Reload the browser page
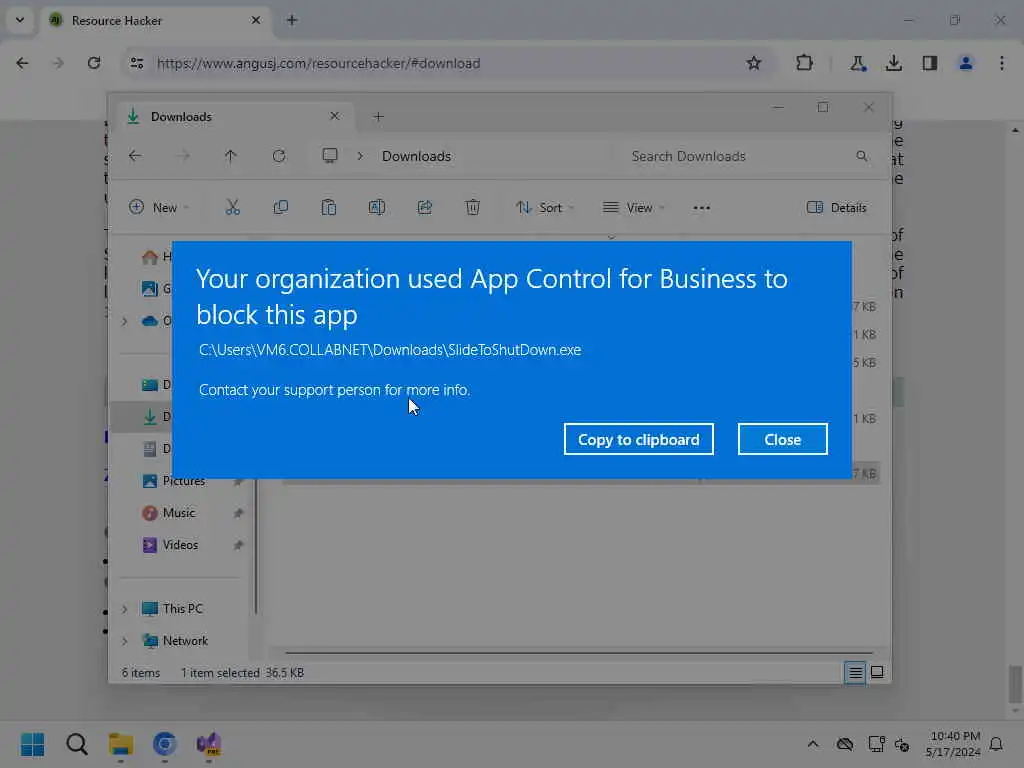 [x=94, y=63]
